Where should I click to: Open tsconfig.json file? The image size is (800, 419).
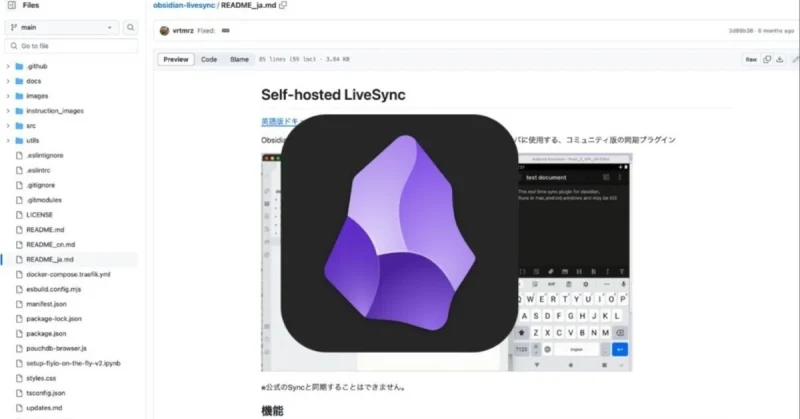tap(46, 393)
